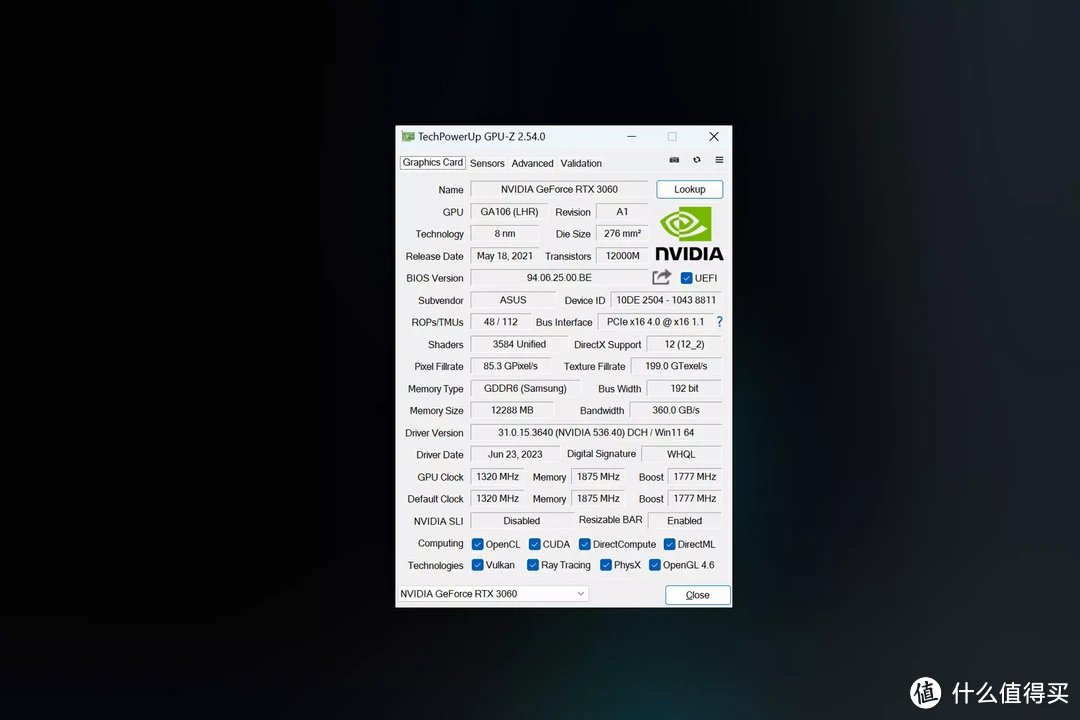Click the Memory Size field 12288 MB
1080x720 pixels.
[512, 410]
